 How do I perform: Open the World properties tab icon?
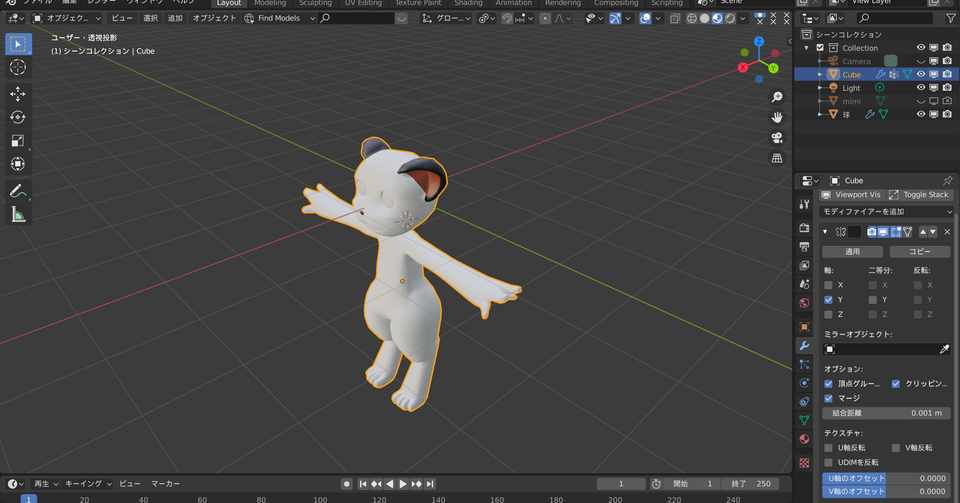click(804, 303)
